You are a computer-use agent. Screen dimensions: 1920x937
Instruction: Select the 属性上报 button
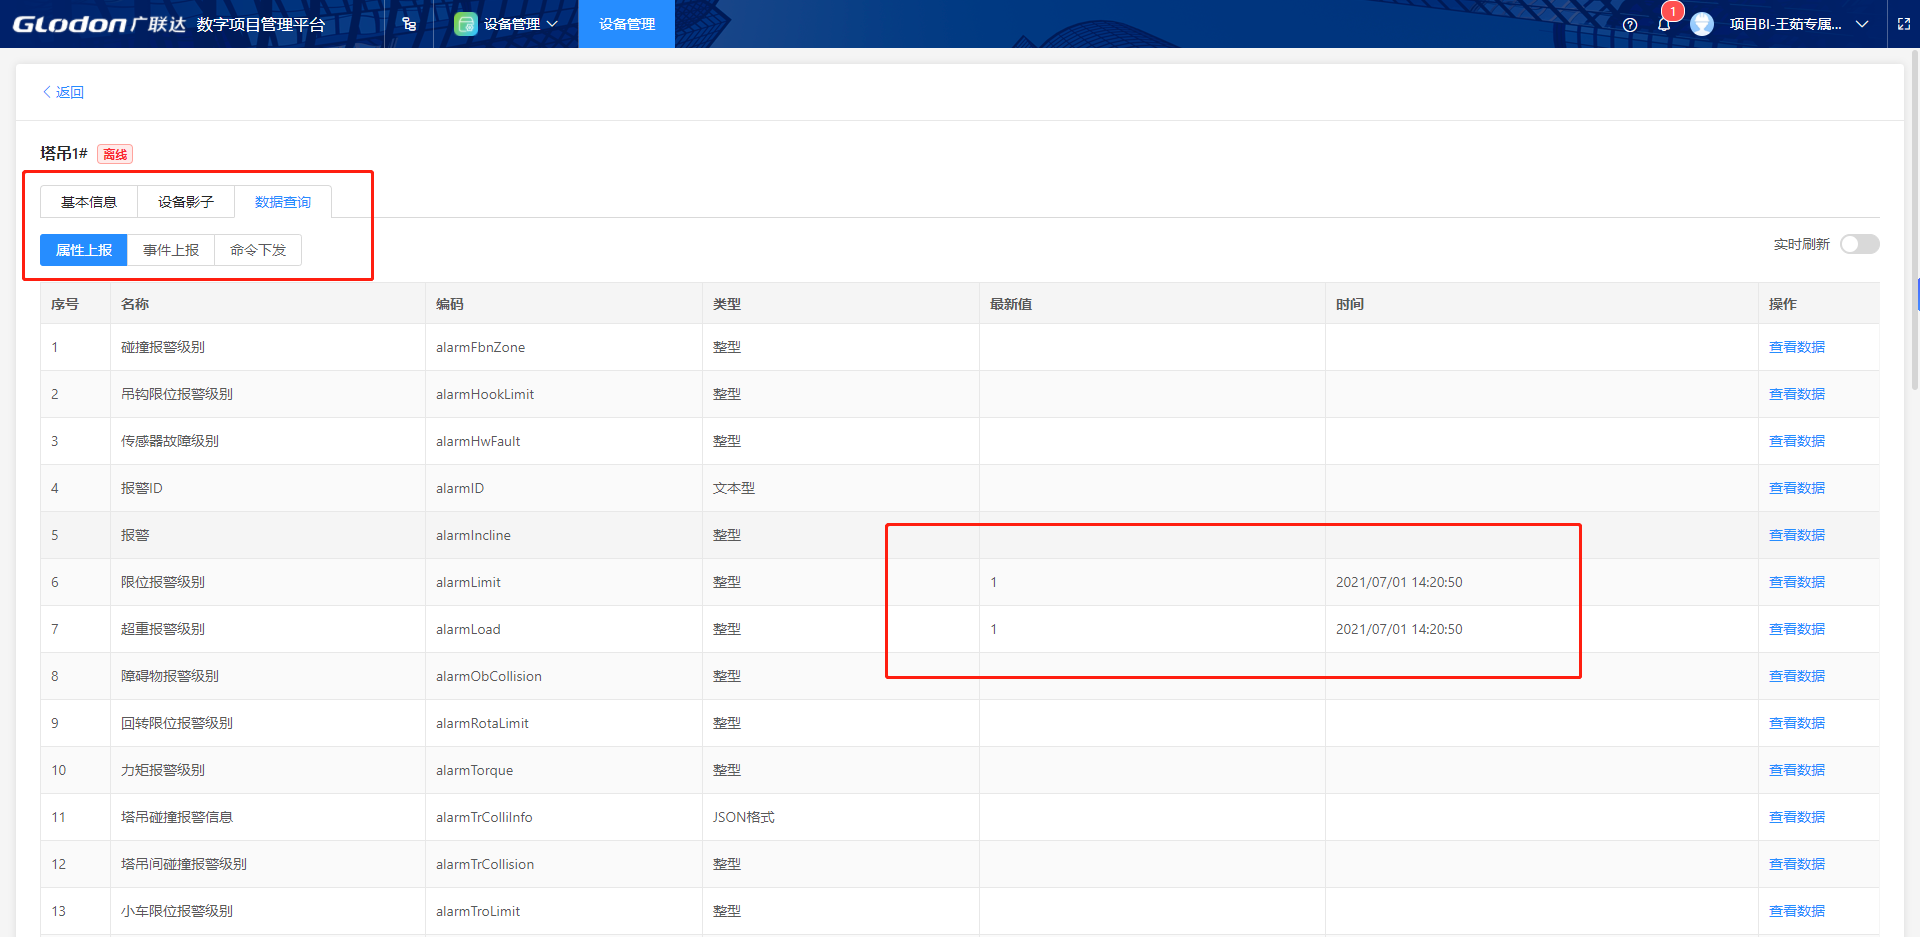pos(84,250)
